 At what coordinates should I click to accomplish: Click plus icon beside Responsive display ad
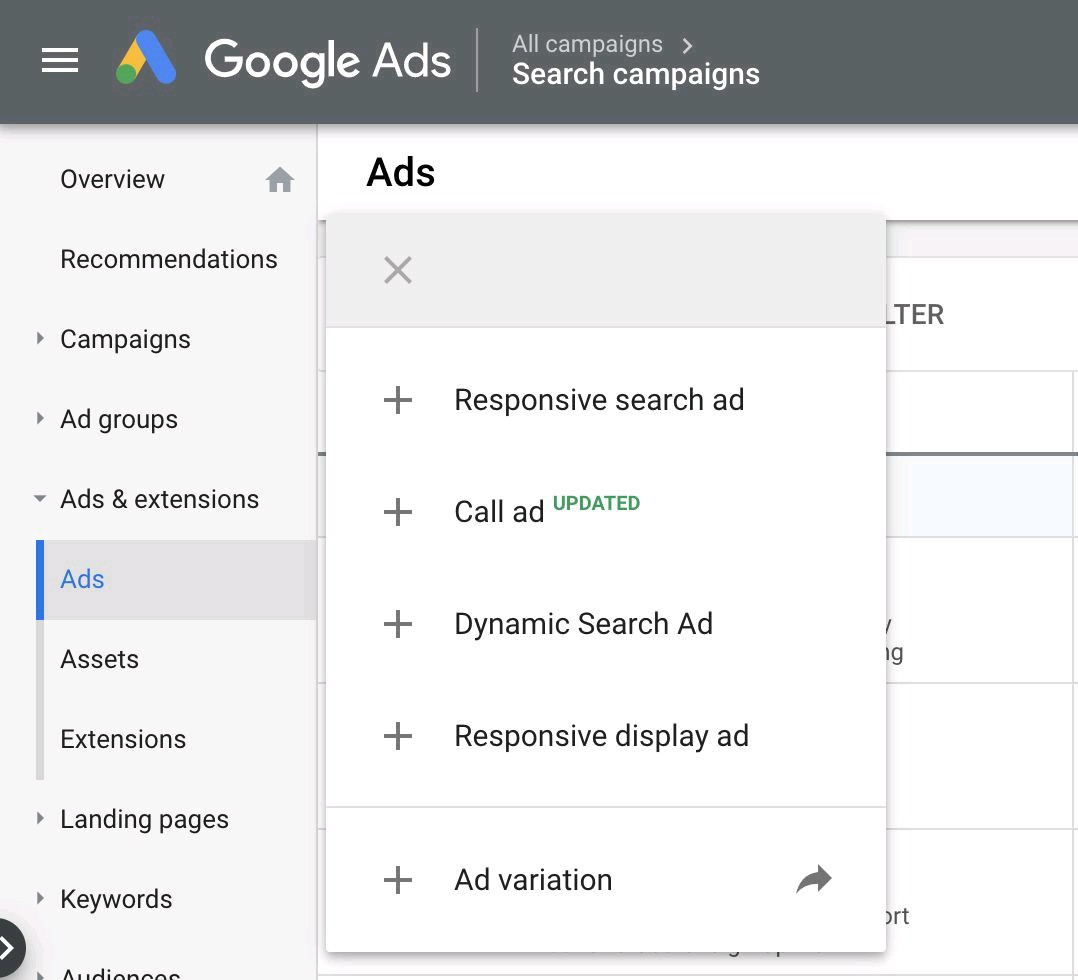click(398, 737)
